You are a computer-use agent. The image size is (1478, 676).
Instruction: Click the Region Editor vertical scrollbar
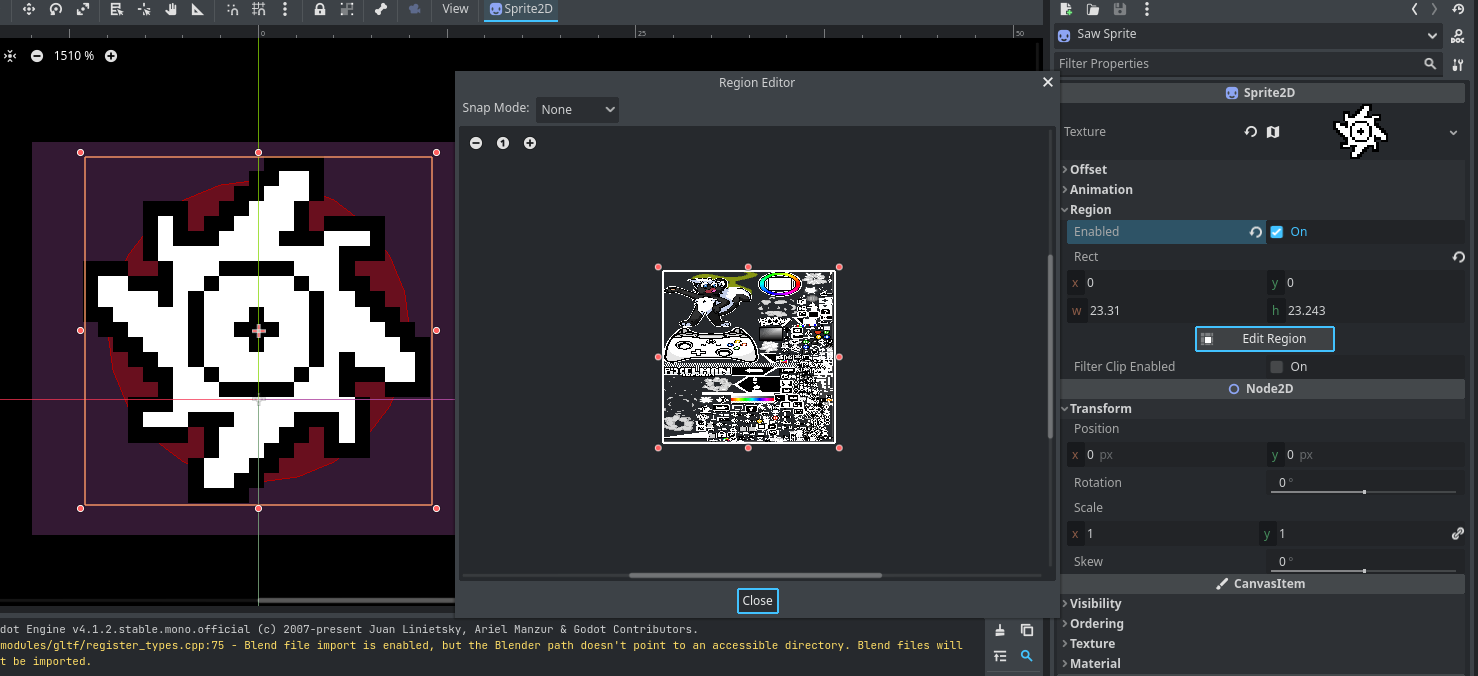pos(1050,345)
